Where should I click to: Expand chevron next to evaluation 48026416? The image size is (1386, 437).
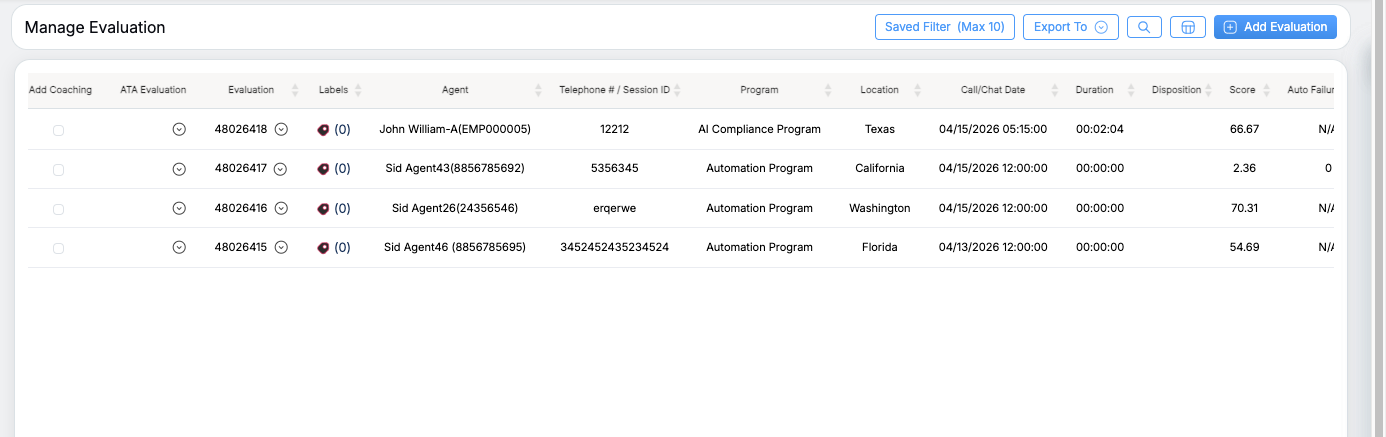click(x=281, y=208)
